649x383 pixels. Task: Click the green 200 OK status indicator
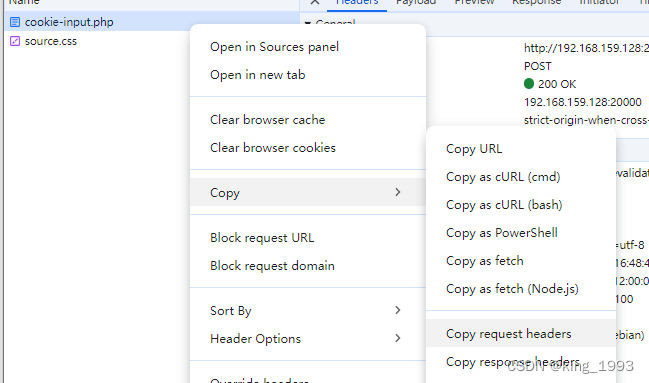point(529,84)
